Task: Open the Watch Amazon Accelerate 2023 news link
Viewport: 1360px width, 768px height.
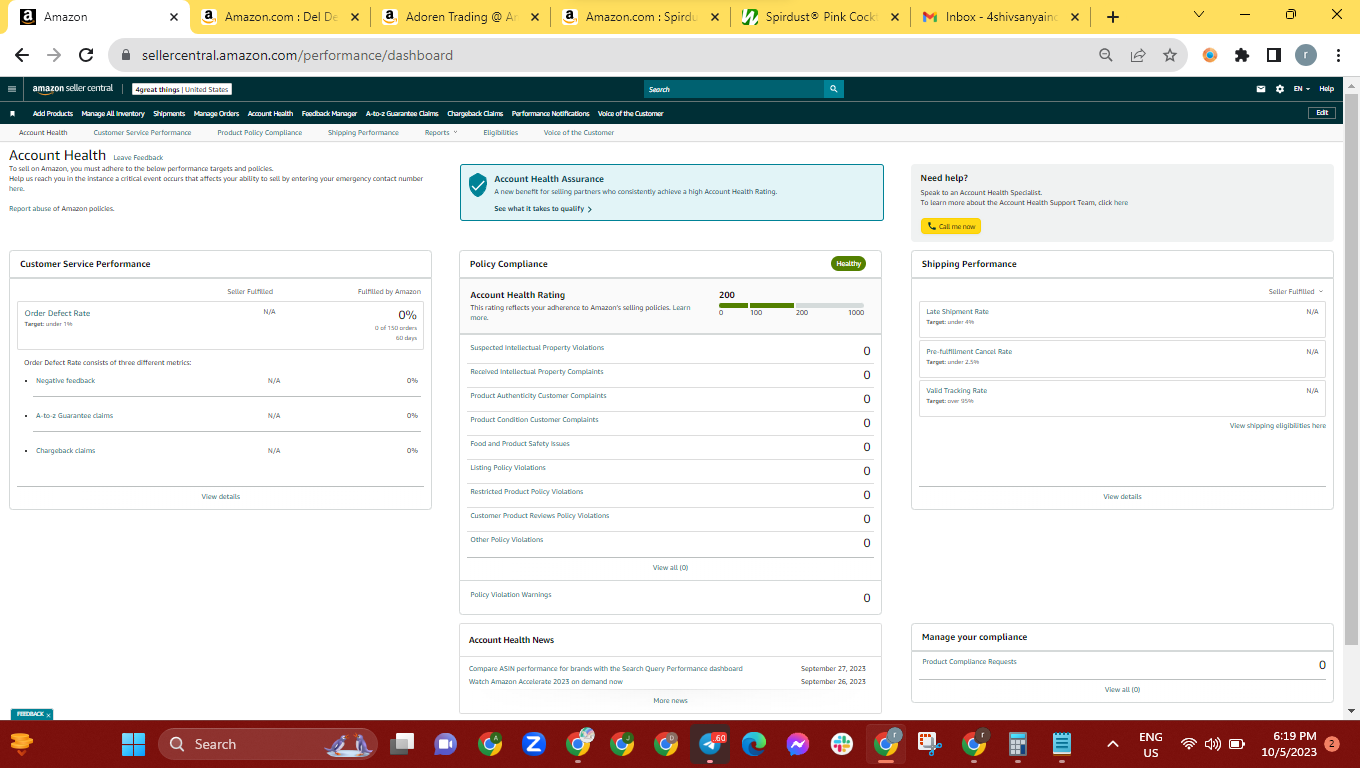Action: coord(546,682)
